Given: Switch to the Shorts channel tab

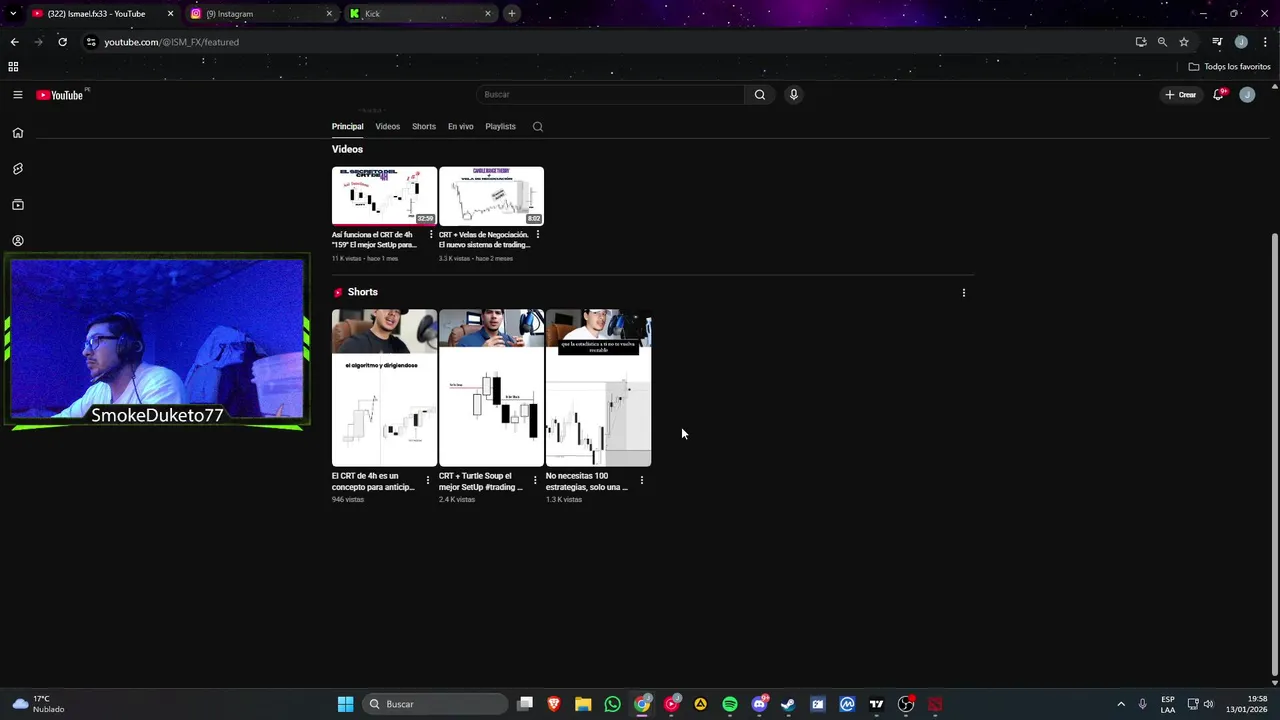Looking at the screenshot, I should tap(424, 127).
